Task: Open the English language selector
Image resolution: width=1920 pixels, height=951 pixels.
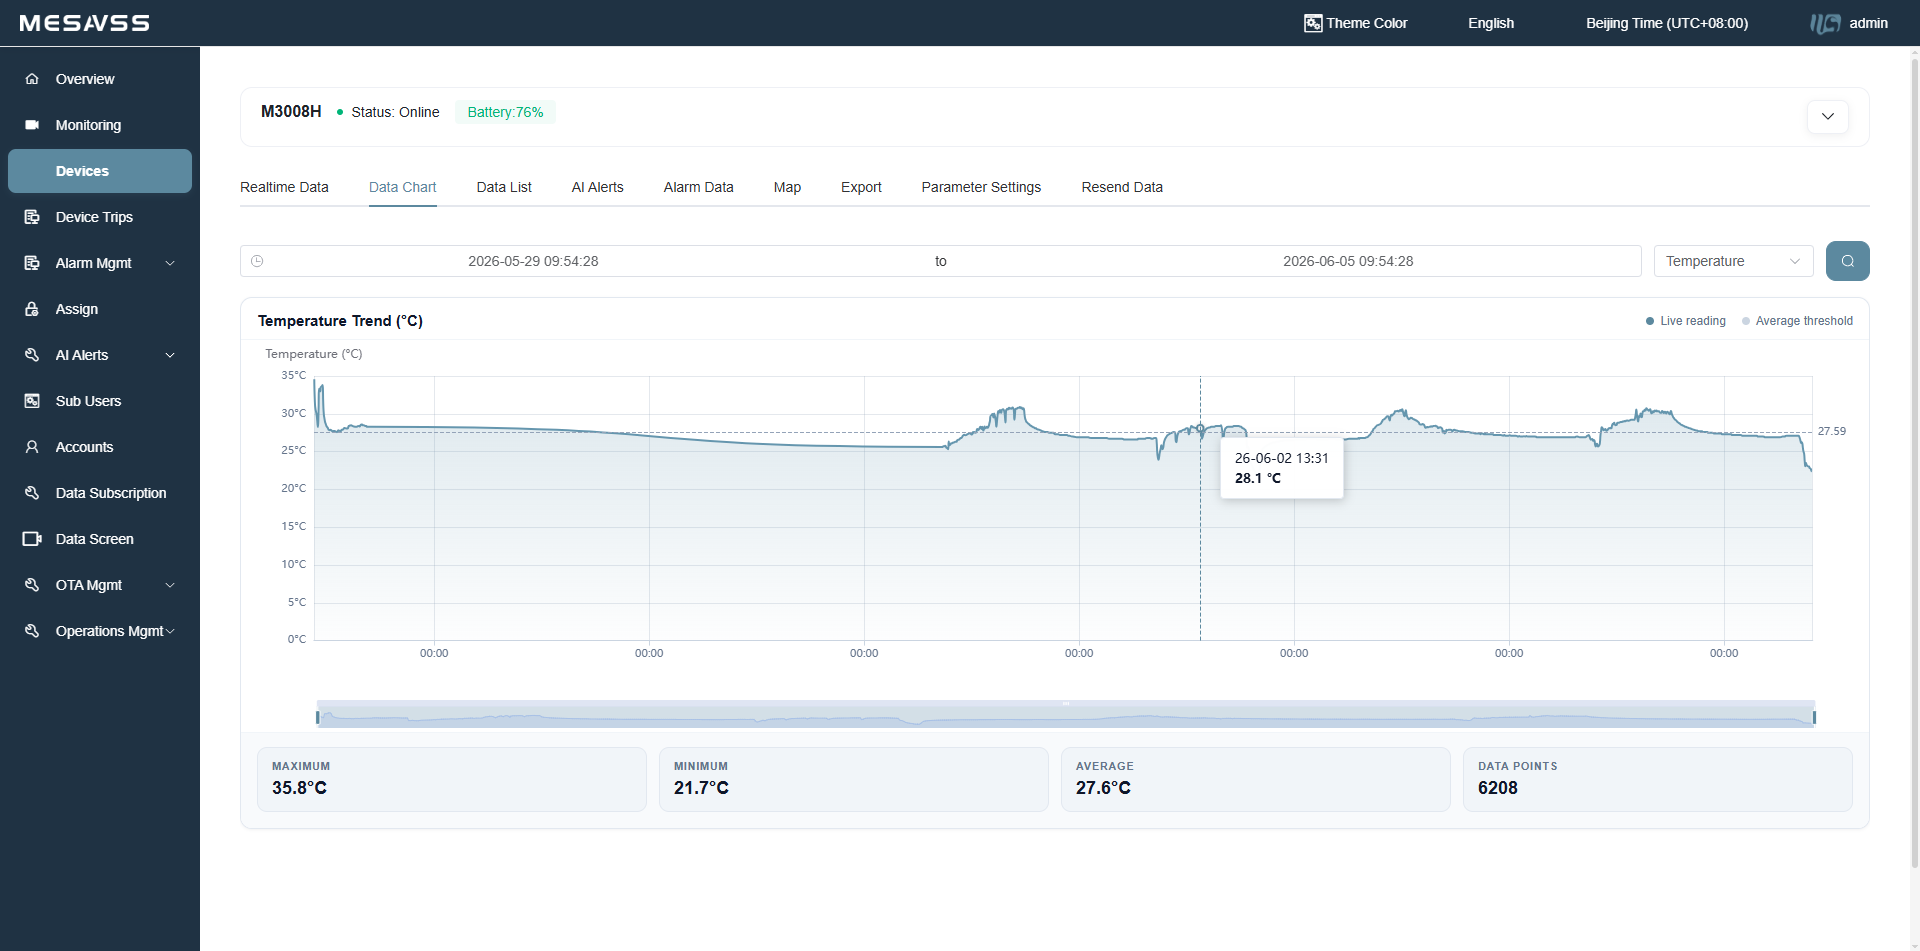Action: 1491,23
